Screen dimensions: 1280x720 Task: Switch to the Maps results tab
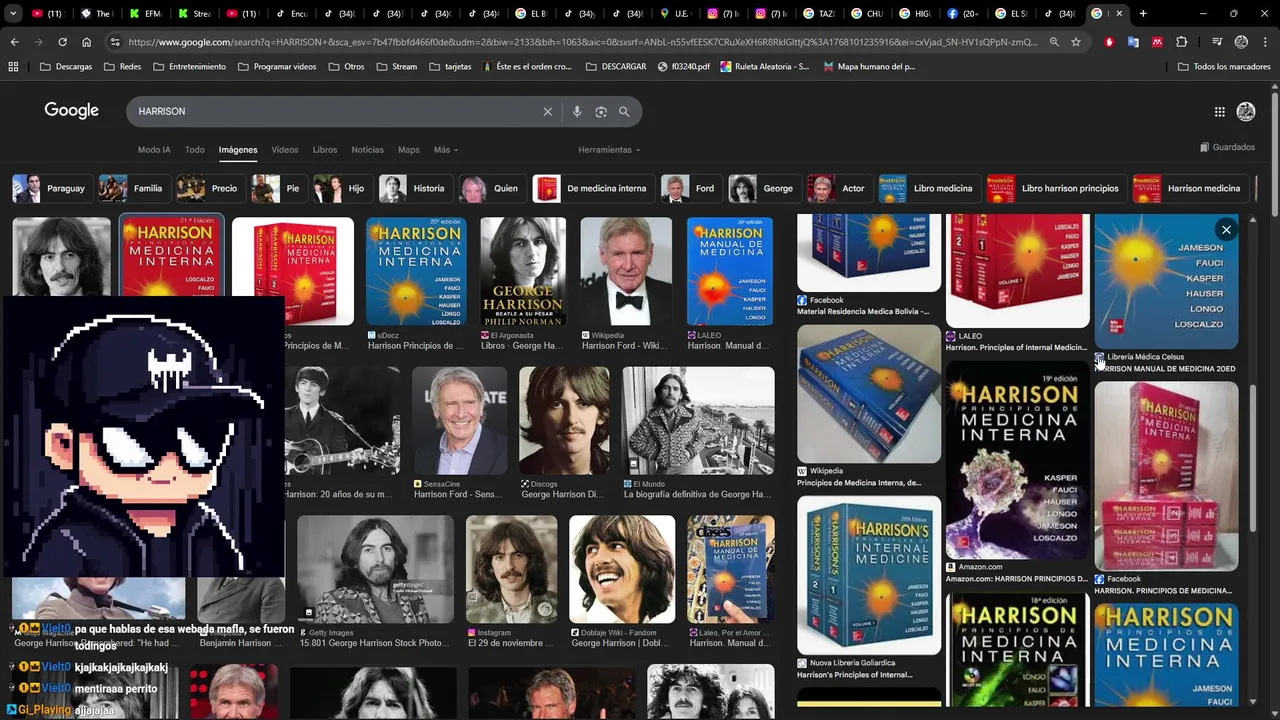(409, 150)
